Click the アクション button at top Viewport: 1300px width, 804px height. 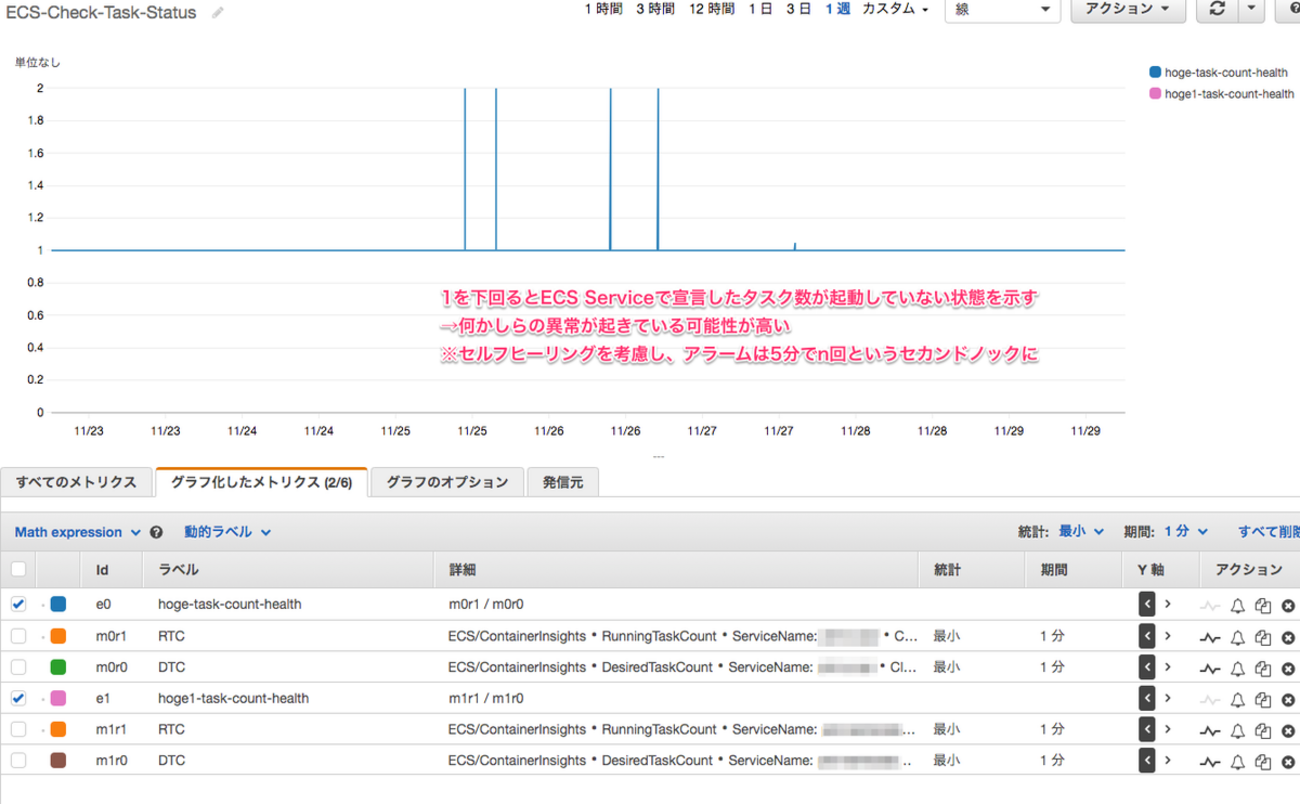pos(1127,9)
